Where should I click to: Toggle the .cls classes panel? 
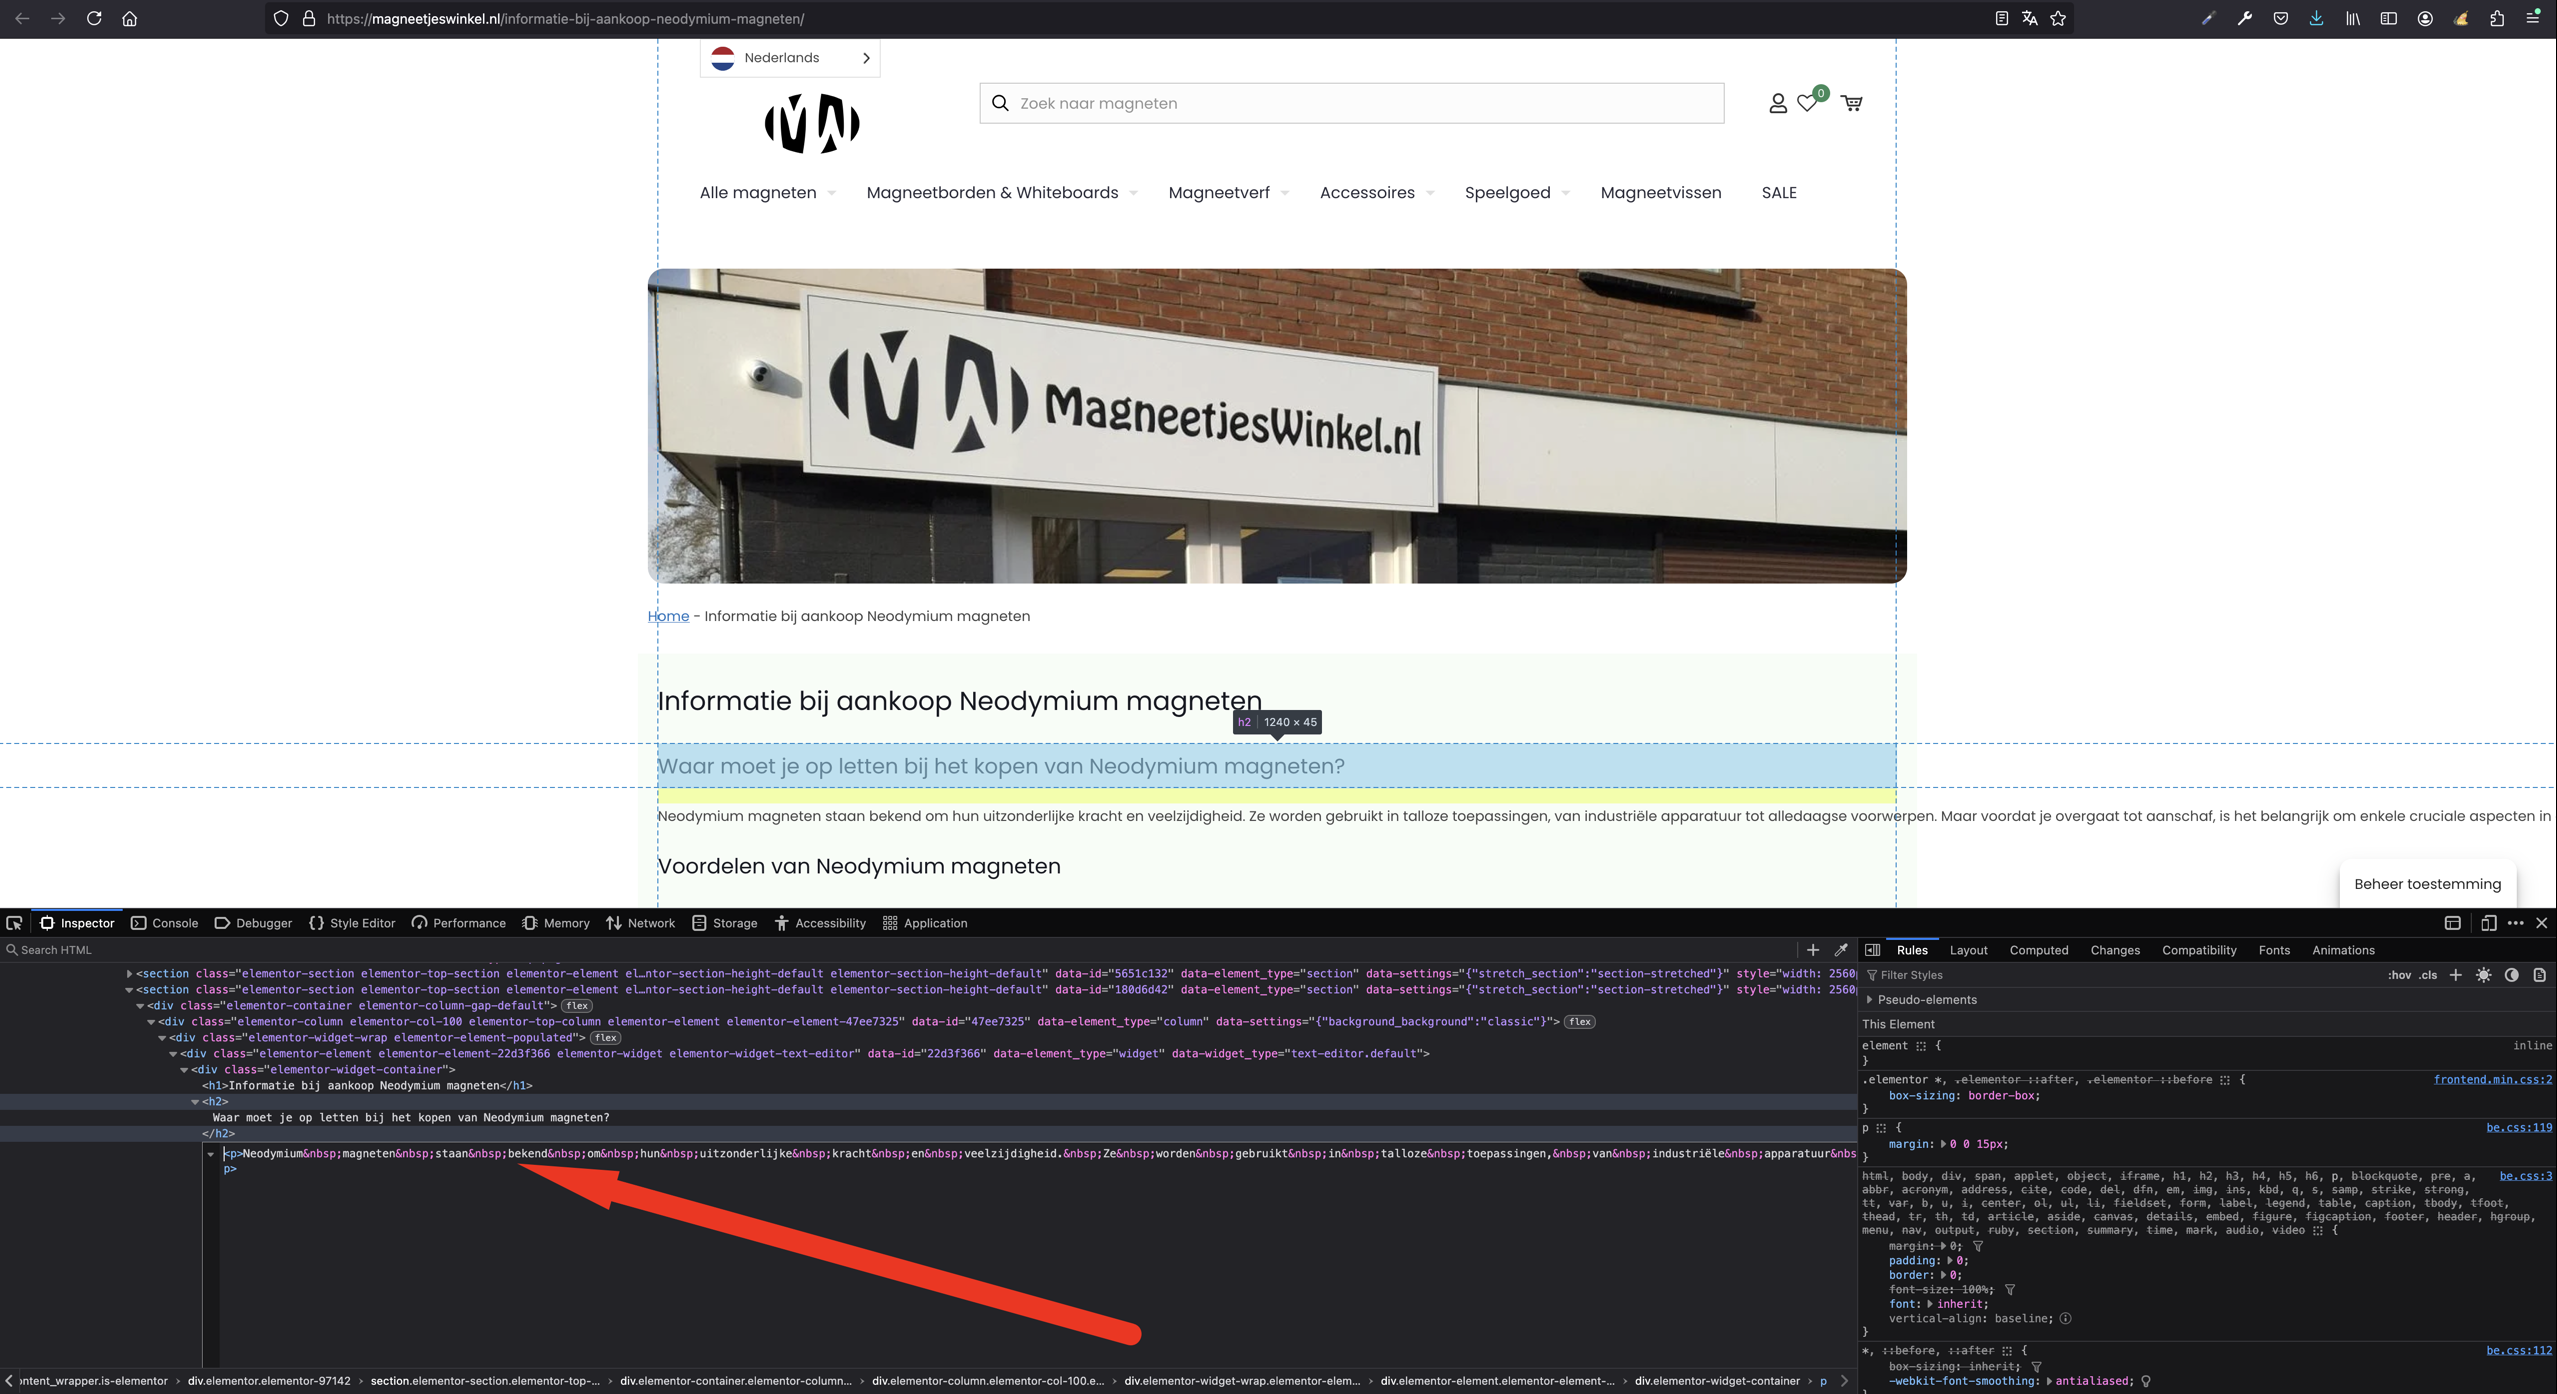coord(2428,975)
